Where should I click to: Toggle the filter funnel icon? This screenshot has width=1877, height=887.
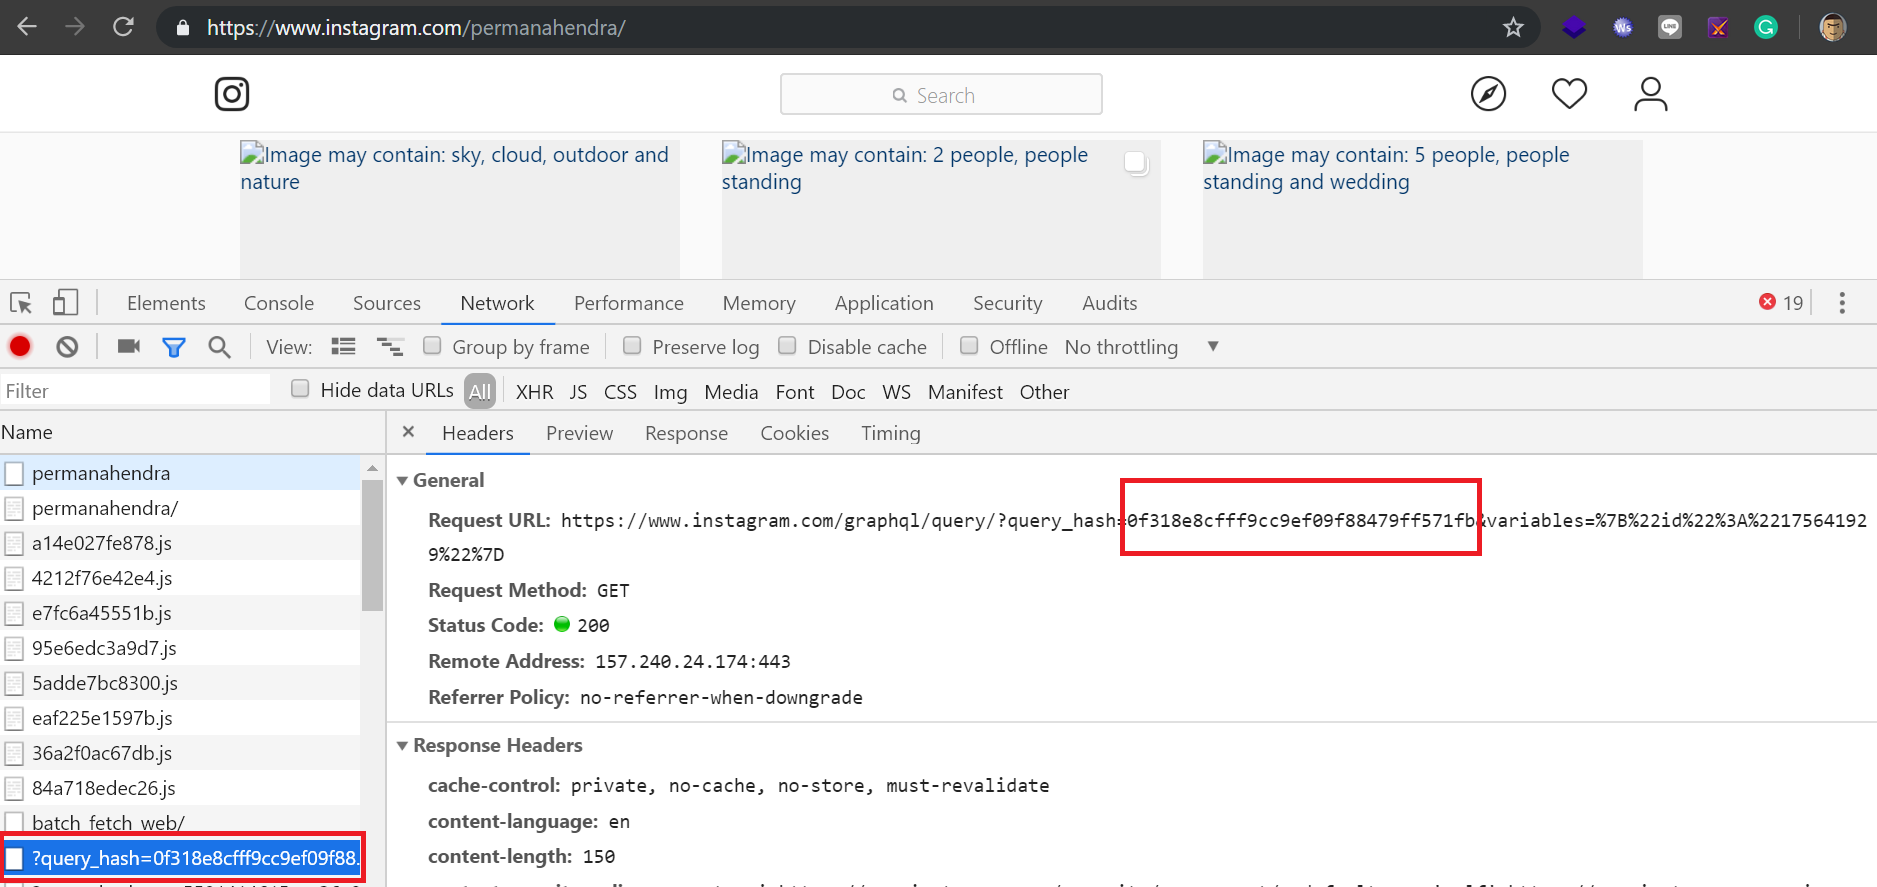[x=174, y=347]
